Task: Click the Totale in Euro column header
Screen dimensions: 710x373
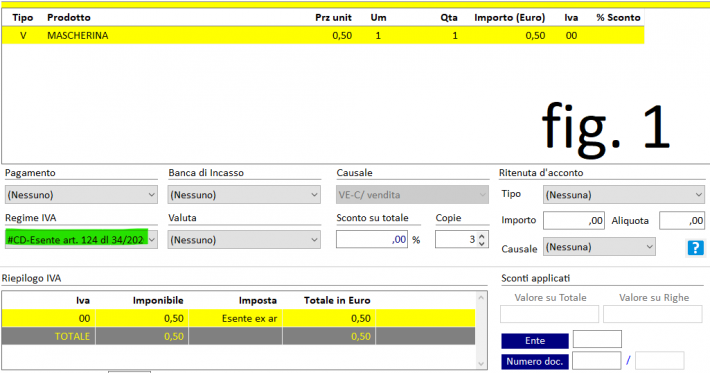Action: [337, 300]
